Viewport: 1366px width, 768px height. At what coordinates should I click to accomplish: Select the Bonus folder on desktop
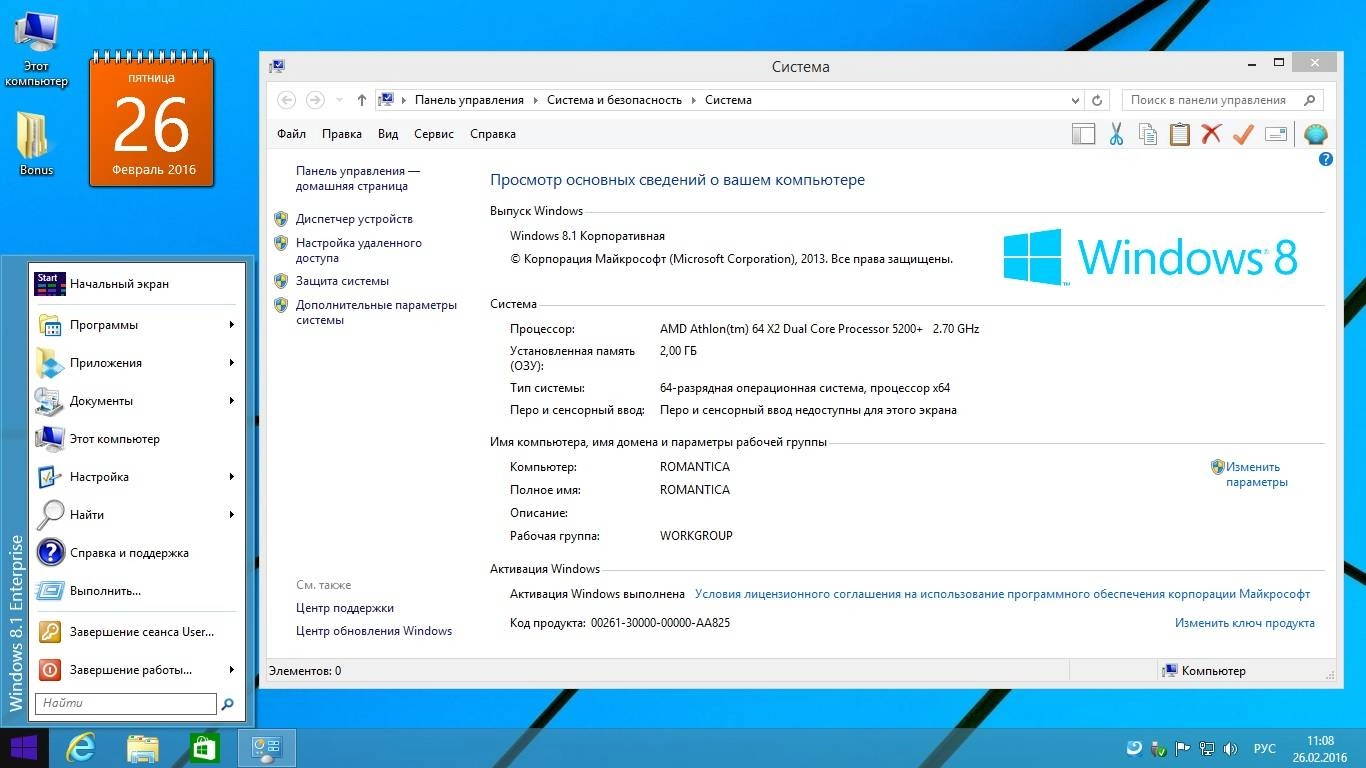pyautogui.click(x=36, y=143)
